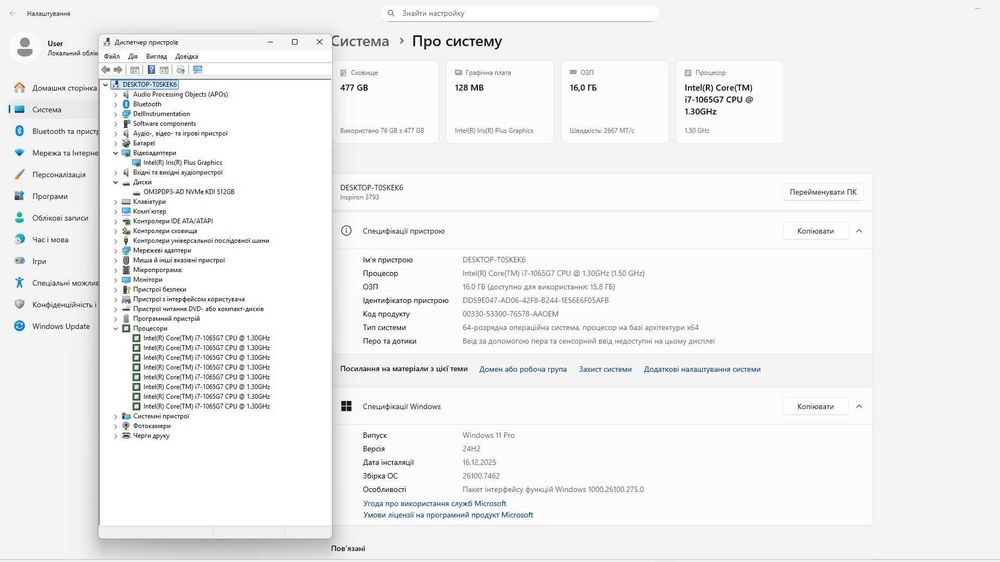Click the Bluetooth icon in device tree

point(126,104)
